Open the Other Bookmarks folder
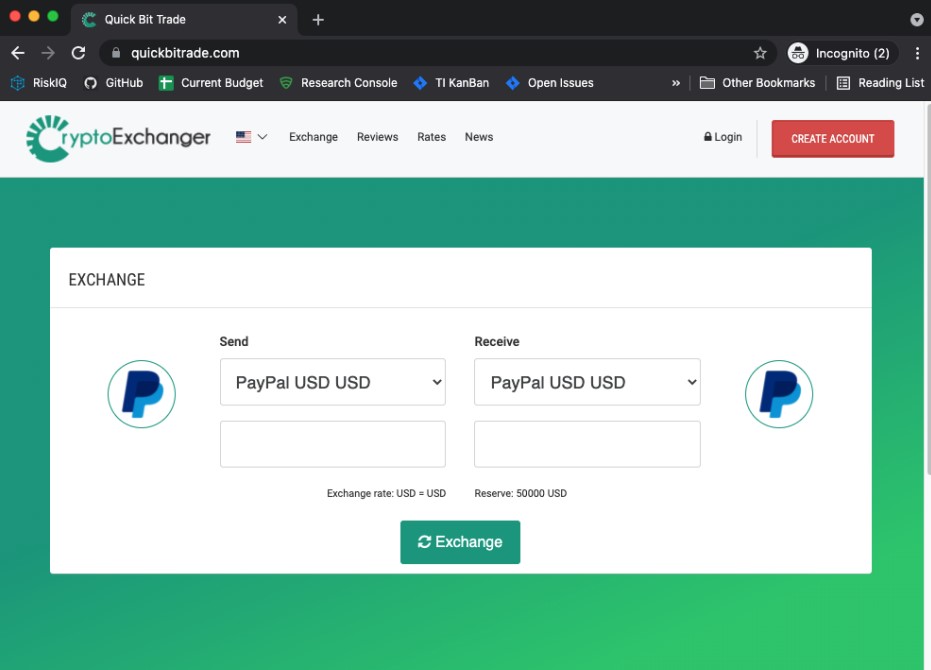Image resolution: width=931 pixels, height=670 pixels. pos(758,83)
